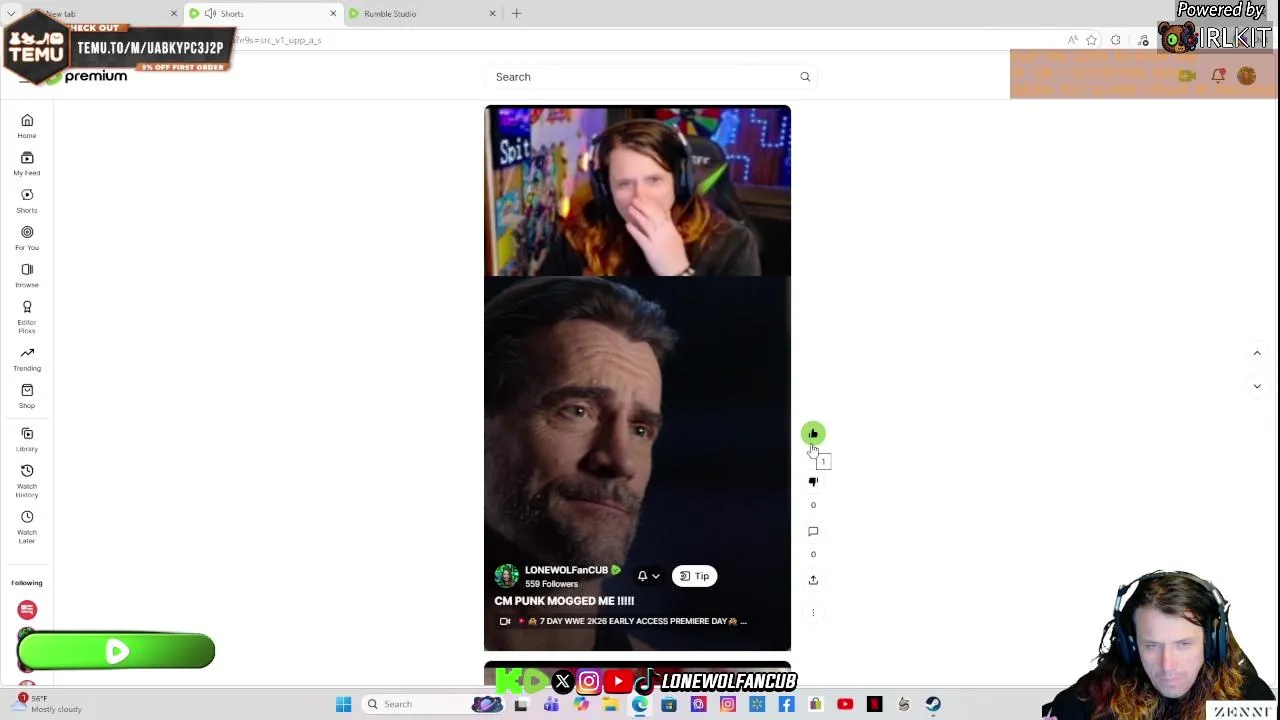The height and width of the screenshot is (720, 1280).
Task: Go to Shorts in the sidebar
Action: click(x=27, y=201)
